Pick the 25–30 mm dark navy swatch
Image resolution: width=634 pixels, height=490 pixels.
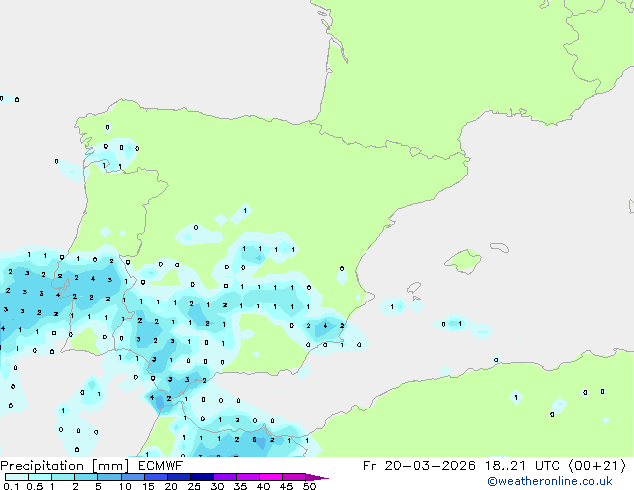pyautogui.click(x=202, y=477)
